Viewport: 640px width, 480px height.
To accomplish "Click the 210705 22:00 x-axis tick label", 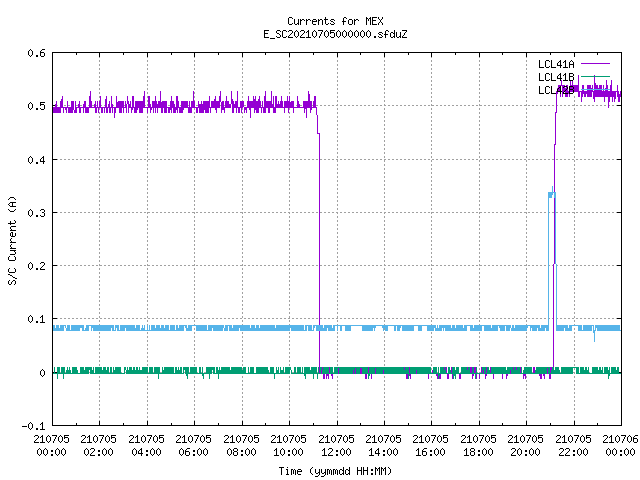I will point(573,445).
